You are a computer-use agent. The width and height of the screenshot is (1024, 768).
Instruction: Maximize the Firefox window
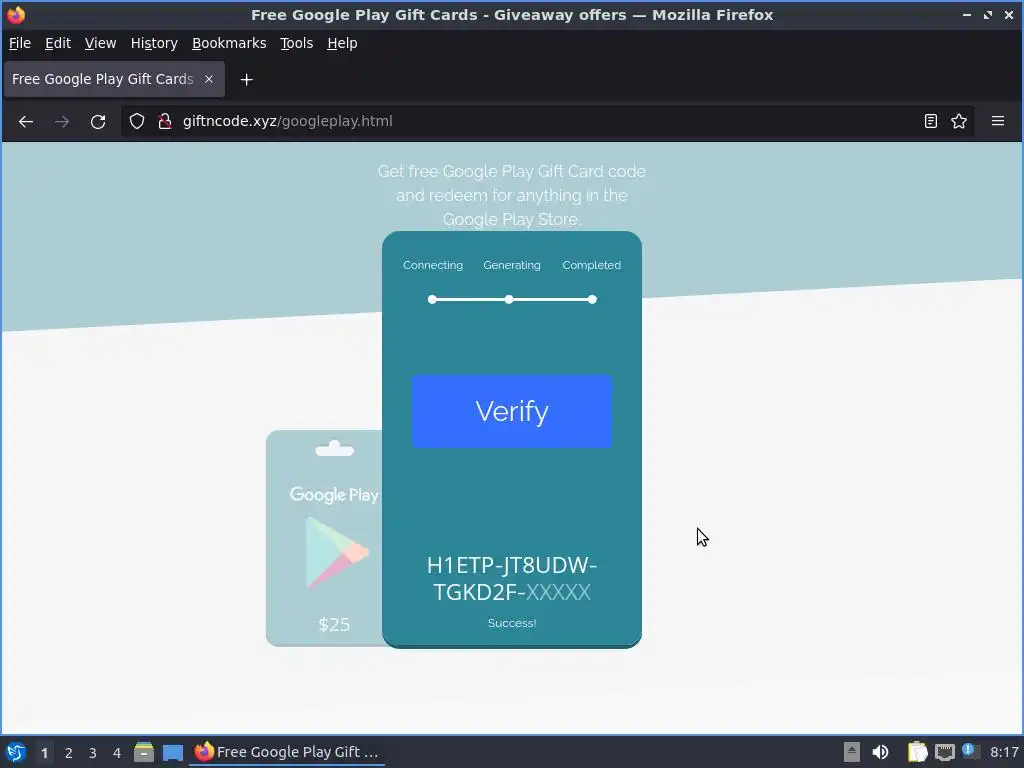(987, 14)
